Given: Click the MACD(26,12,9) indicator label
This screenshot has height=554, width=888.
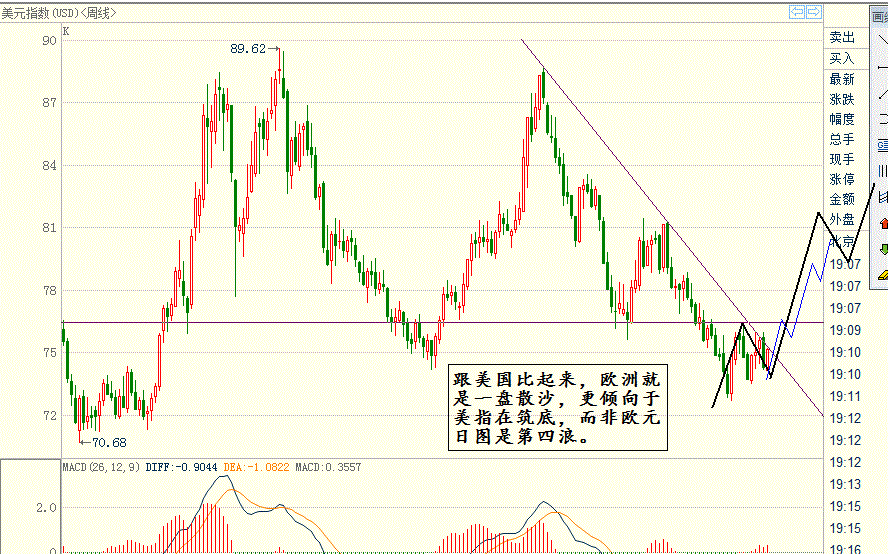Looking at the screenshot, I should [x=101, y=467].
